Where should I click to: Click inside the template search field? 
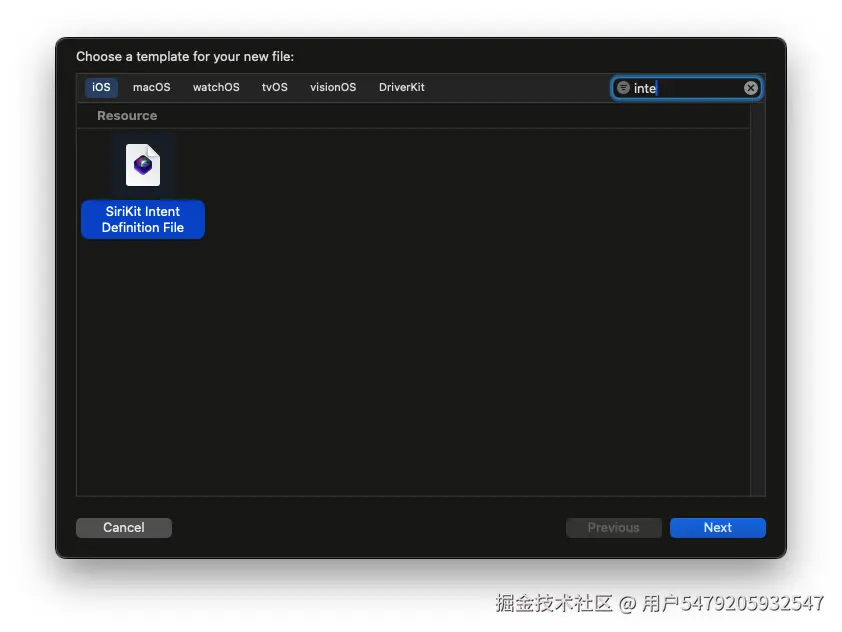(690, 88)
